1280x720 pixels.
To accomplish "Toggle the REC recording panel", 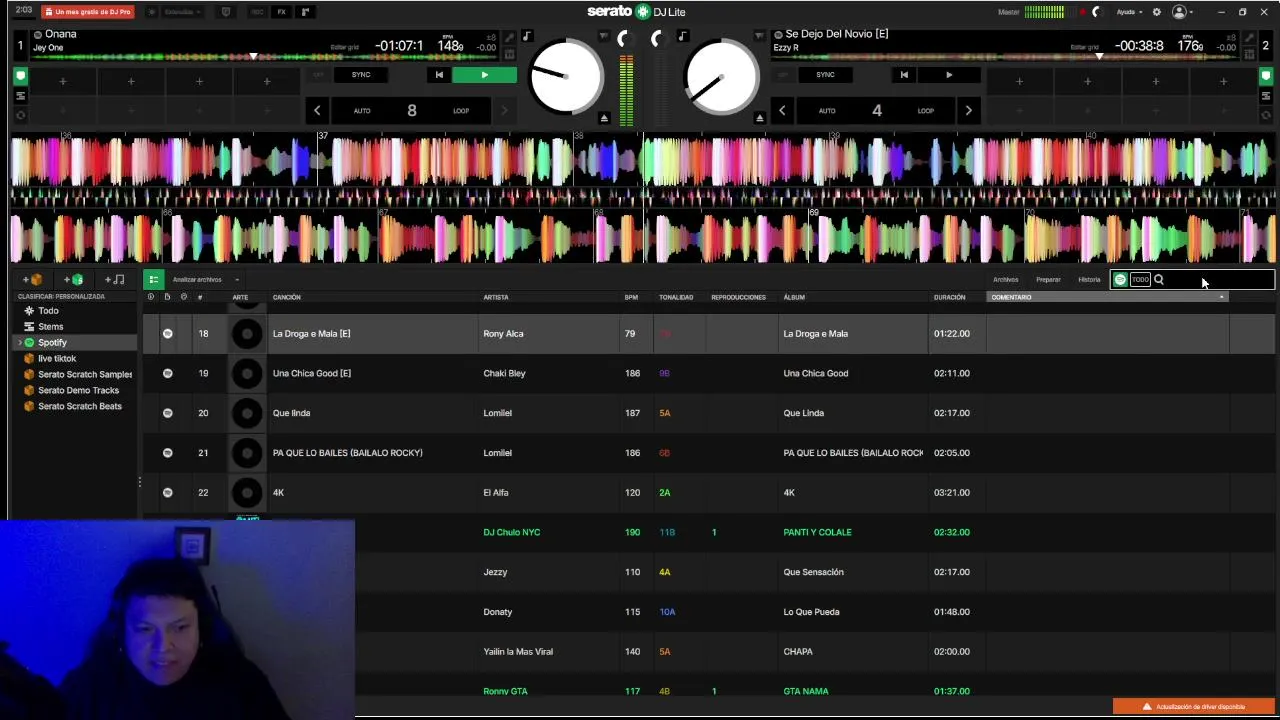I will [x=257, y=12].
